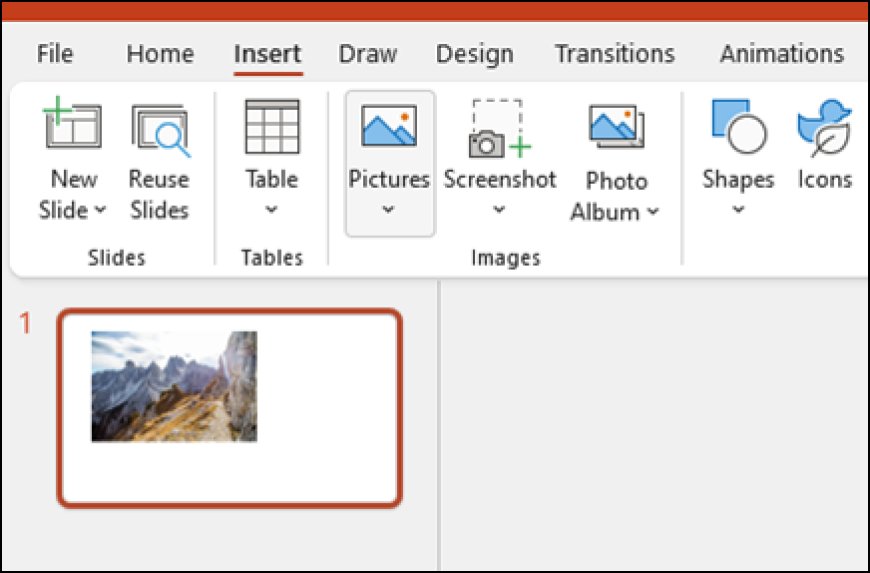Image resolution: width=870 pixels, height=573 pixels.
Task: Expand the New Slide dropdown arrow
Action: [x=100, y=211]
